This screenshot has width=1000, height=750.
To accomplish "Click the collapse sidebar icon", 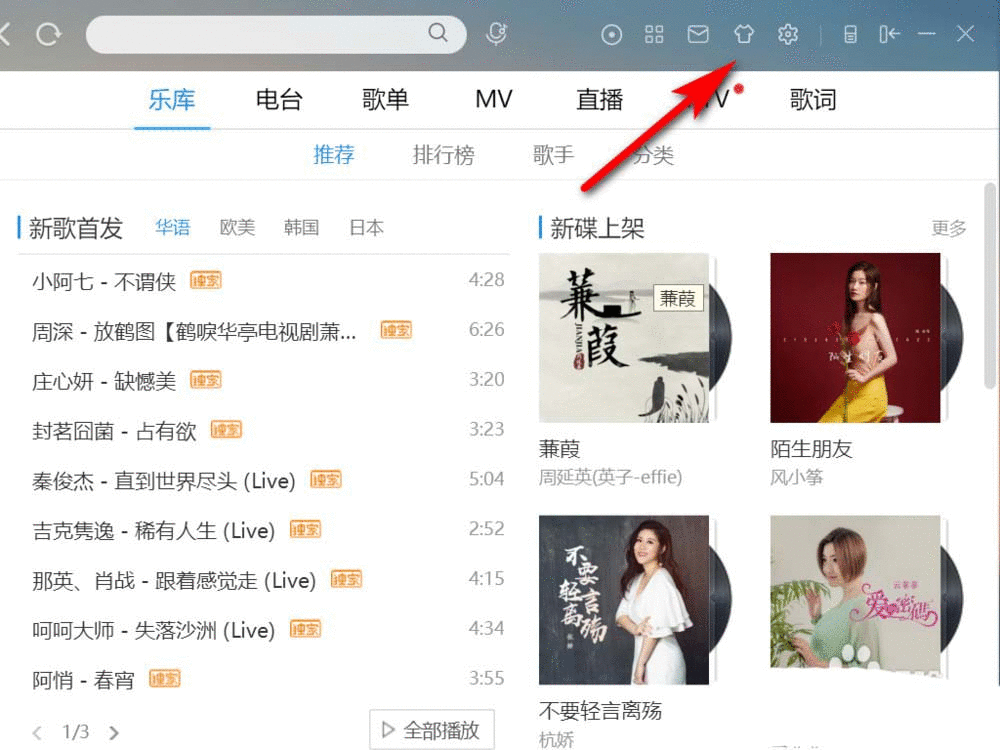I will (889, 33).
